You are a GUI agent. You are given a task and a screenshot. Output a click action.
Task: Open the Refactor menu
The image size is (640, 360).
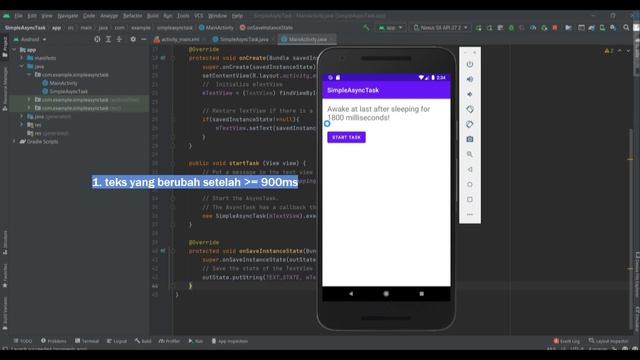pyautogui.click(x=132, y=16)
